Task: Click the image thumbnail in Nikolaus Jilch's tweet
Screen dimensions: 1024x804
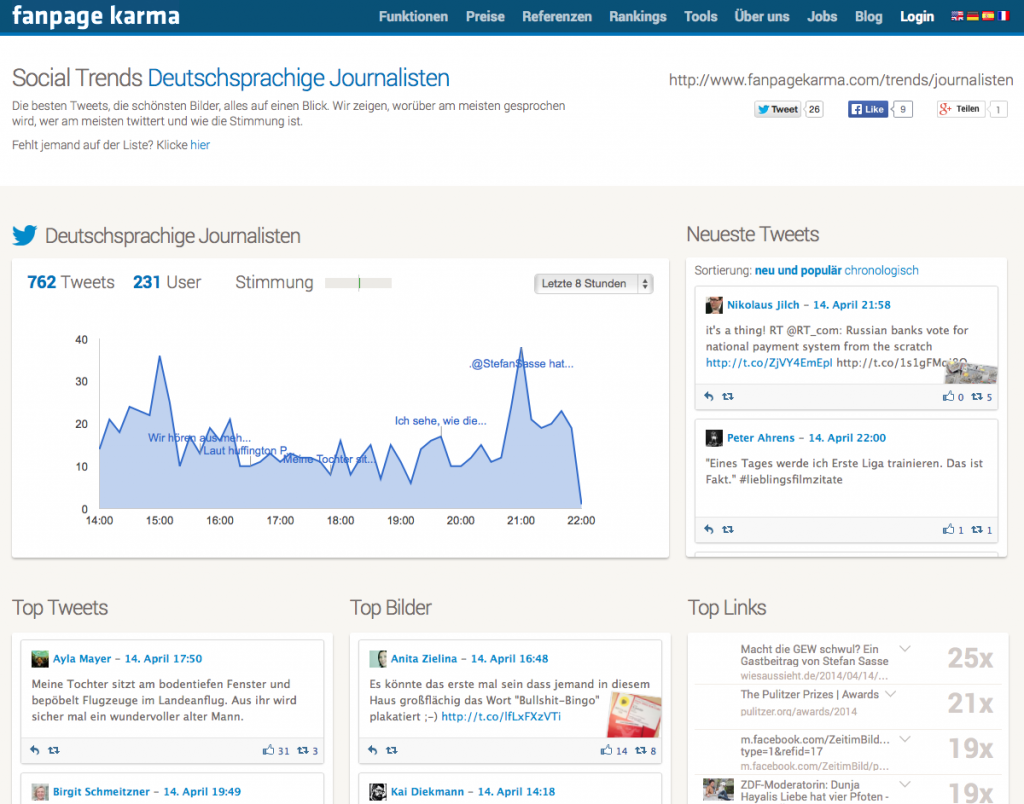Action: pos(971,372)
